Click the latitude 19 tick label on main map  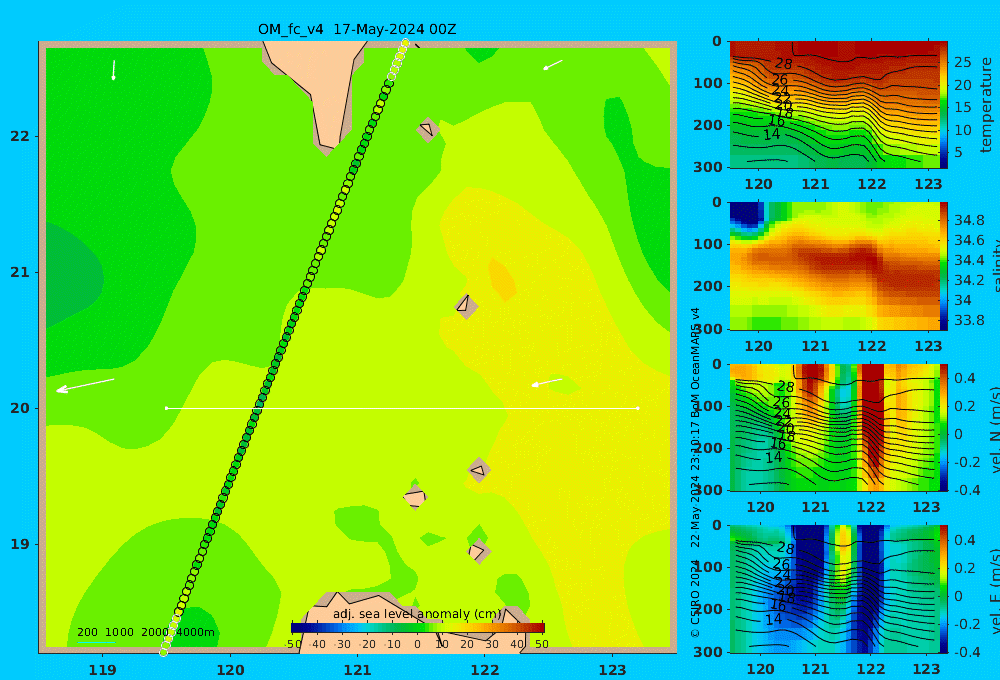click(x=20, y=544)
